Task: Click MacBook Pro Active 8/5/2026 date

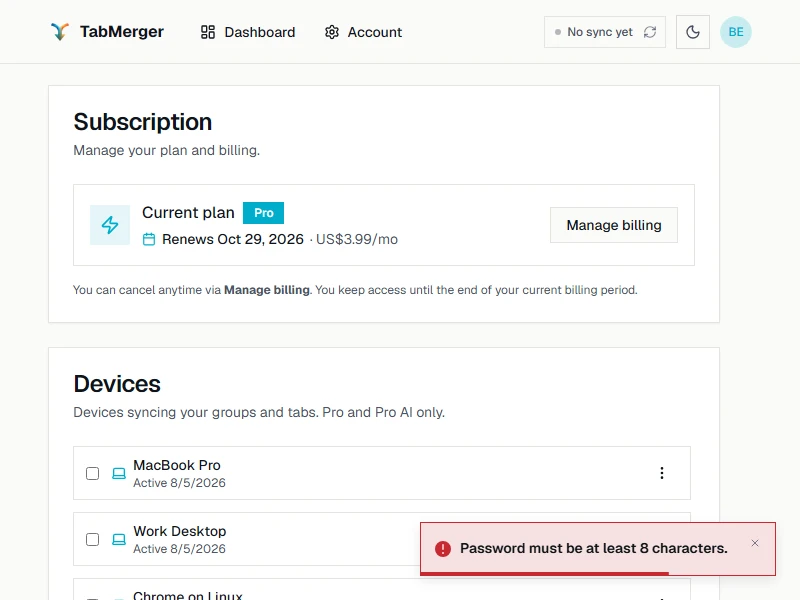Action: pyautogui.click(x=179, y=483)
